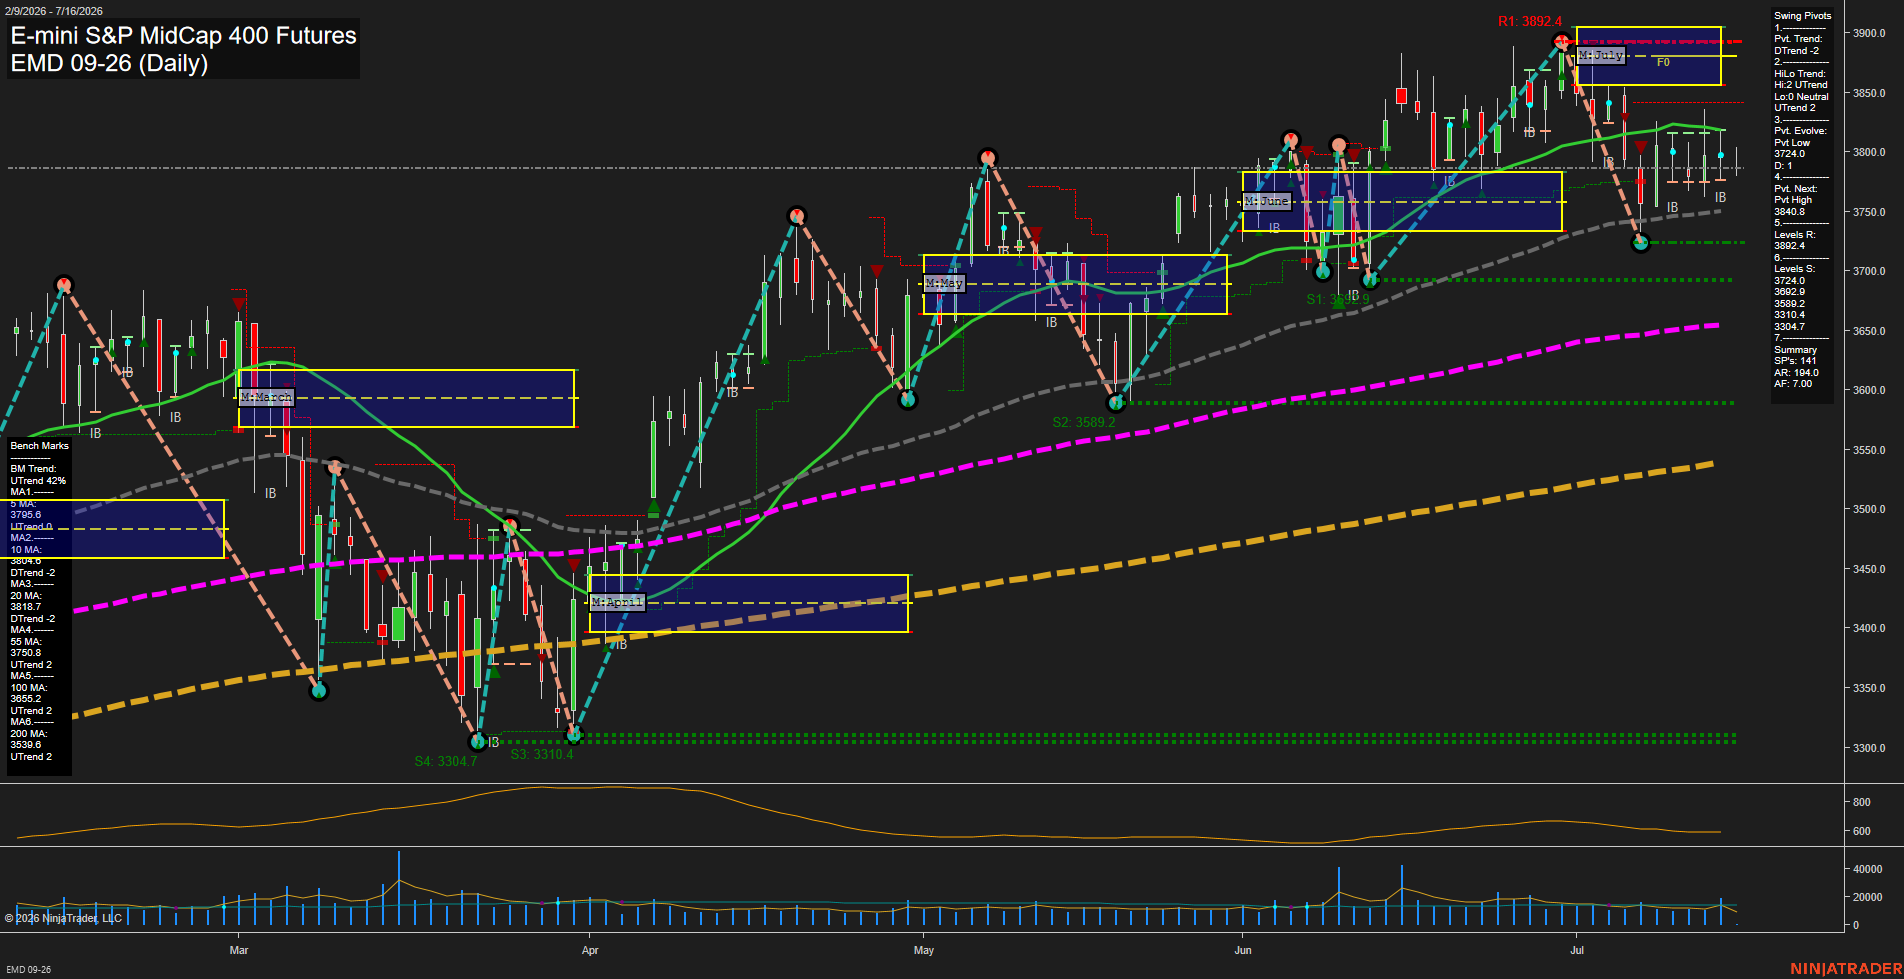Select the swing pivot low at S2 3589.2
Screen dimensions: 1904x979
coord(1117,402)
